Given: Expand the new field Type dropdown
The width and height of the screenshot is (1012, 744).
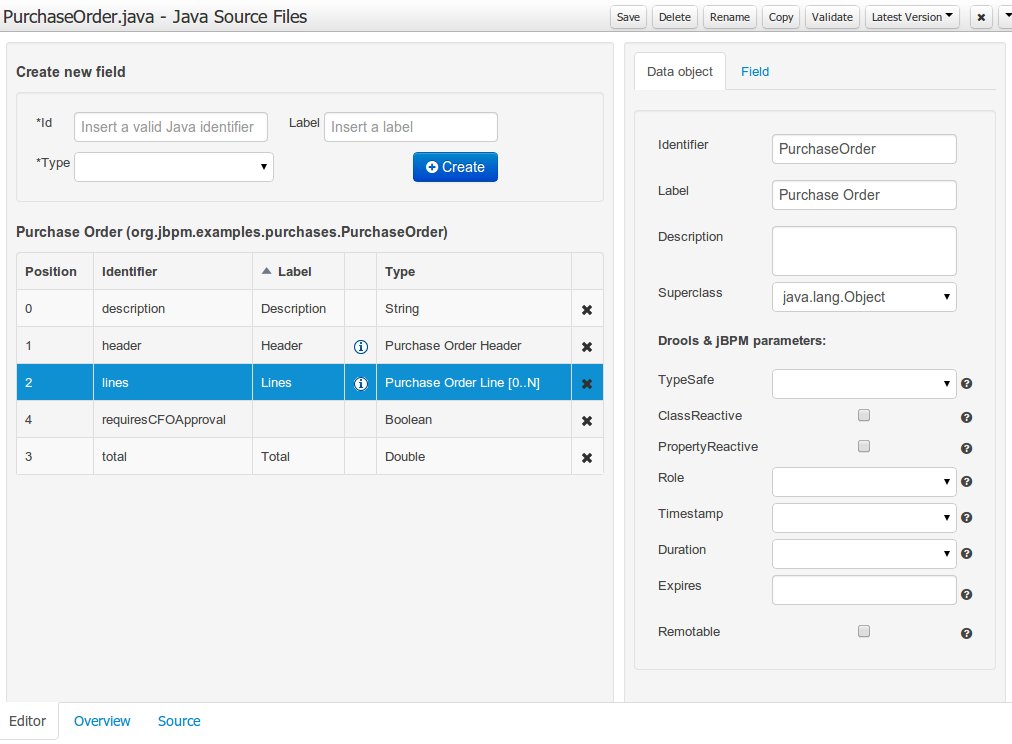Looking at the screenshot, I should click(x=174, y=167).
